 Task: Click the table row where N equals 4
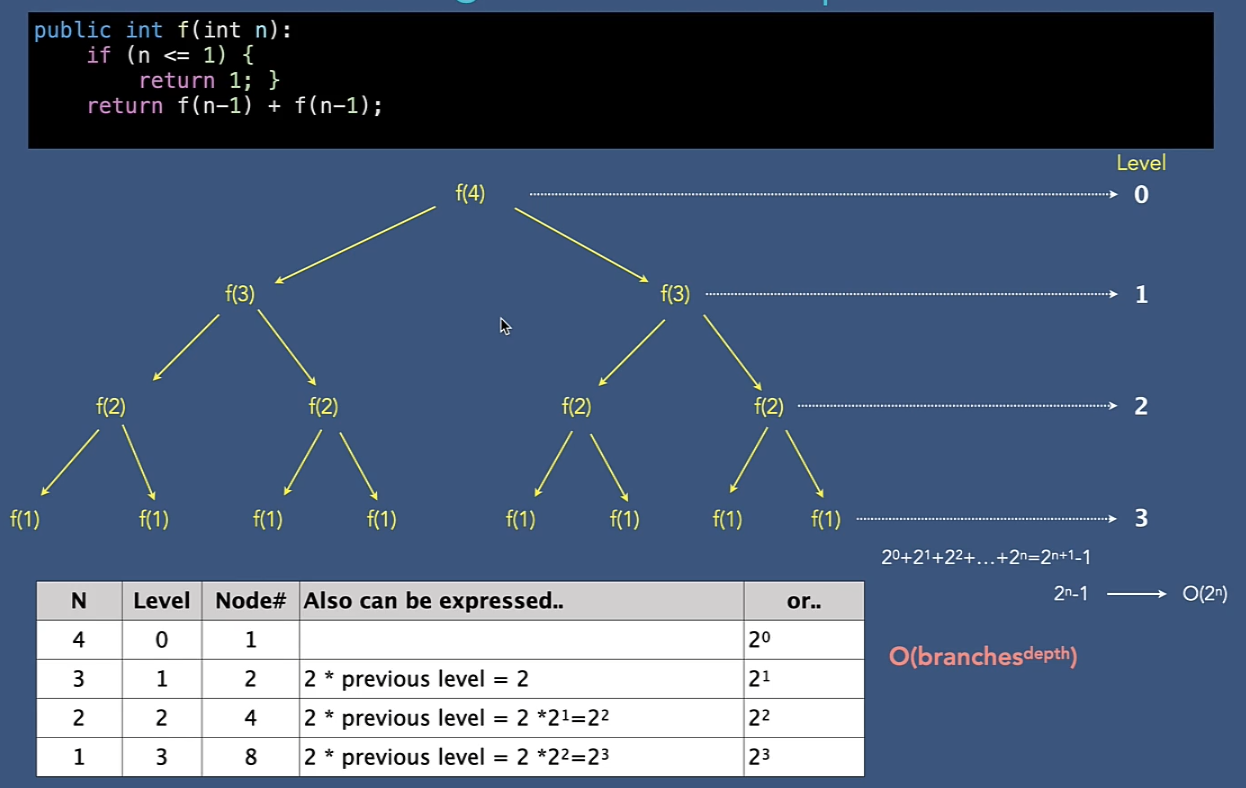(79, 639)
